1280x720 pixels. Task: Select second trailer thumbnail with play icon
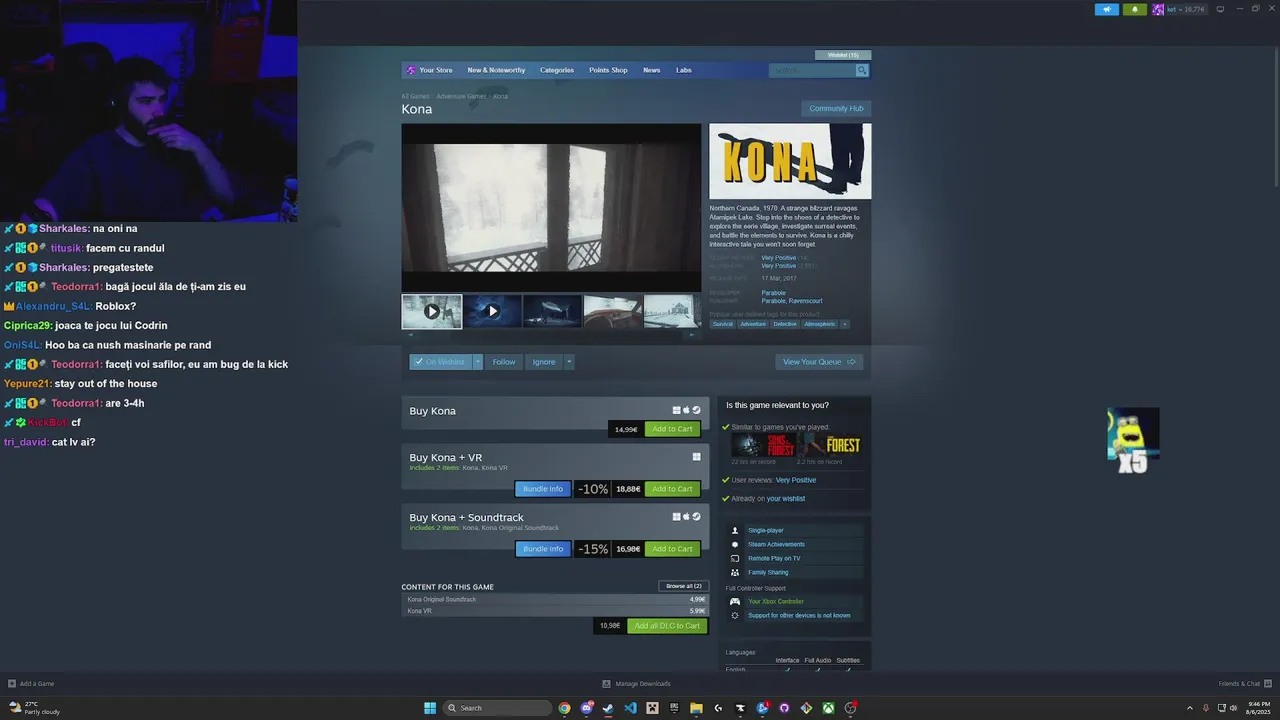(x=492, y=311)
